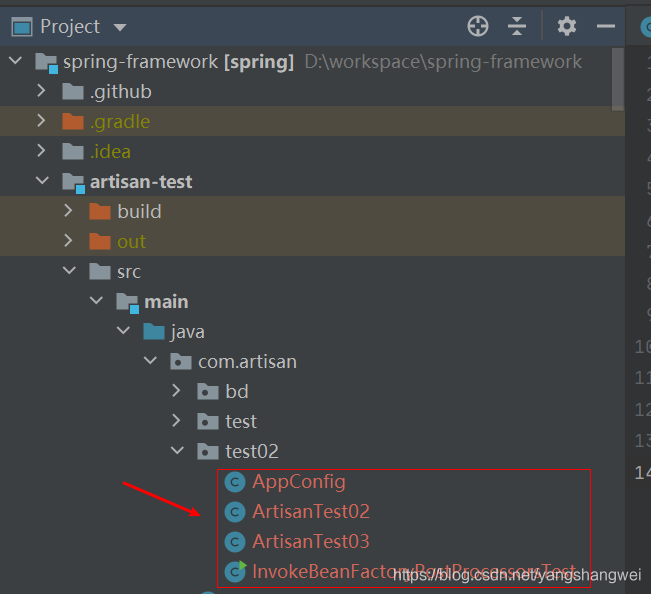
Task: Click the orange build folder icon
Action: click(x=99, y=212)
